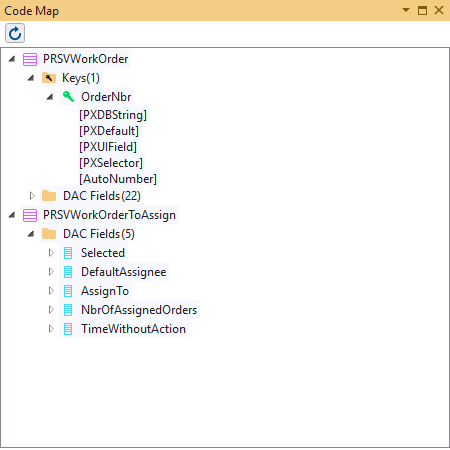Click the field icon next to TimeWithoutAction

pyautogui.click(x=68, y=329)
